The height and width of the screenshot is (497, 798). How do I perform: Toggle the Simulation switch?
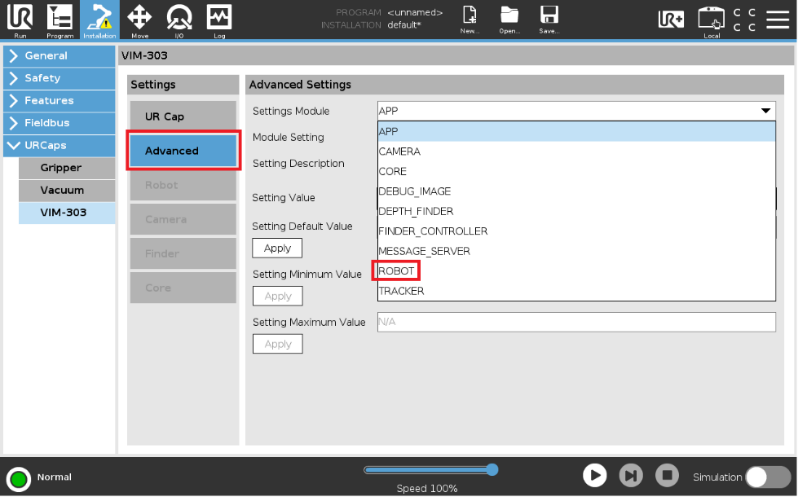coord(768,477)
